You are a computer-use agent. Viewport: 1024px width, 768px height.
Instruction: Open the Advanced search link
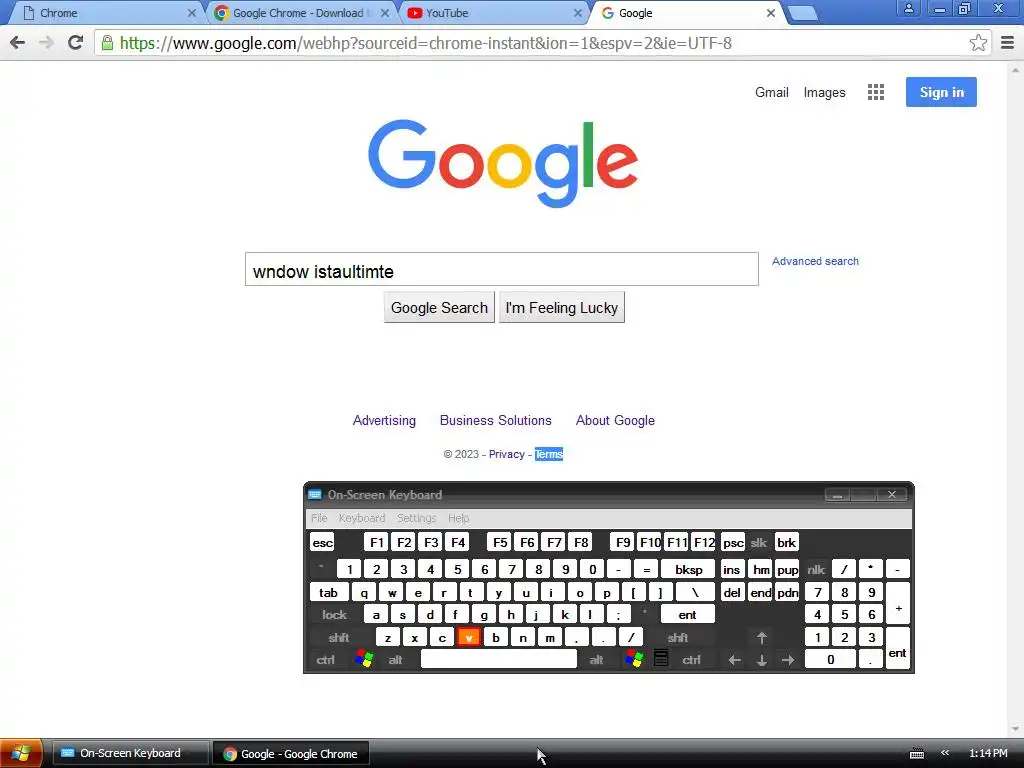point(815,261)
